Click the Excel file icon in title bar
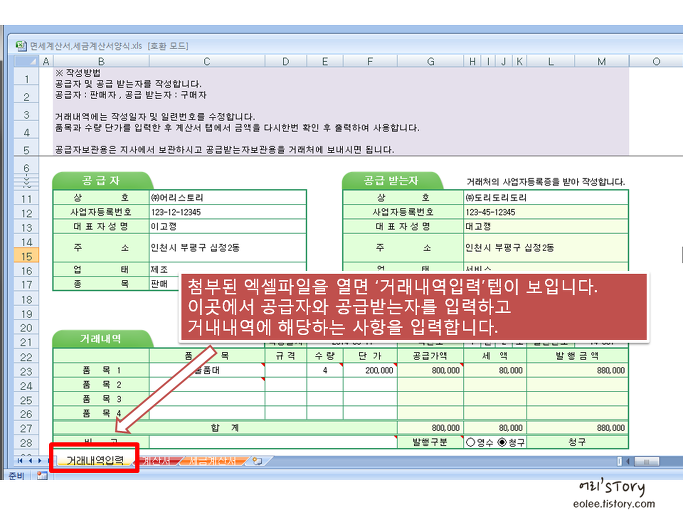This screenshot has width=683, height=512. point(21,46)
